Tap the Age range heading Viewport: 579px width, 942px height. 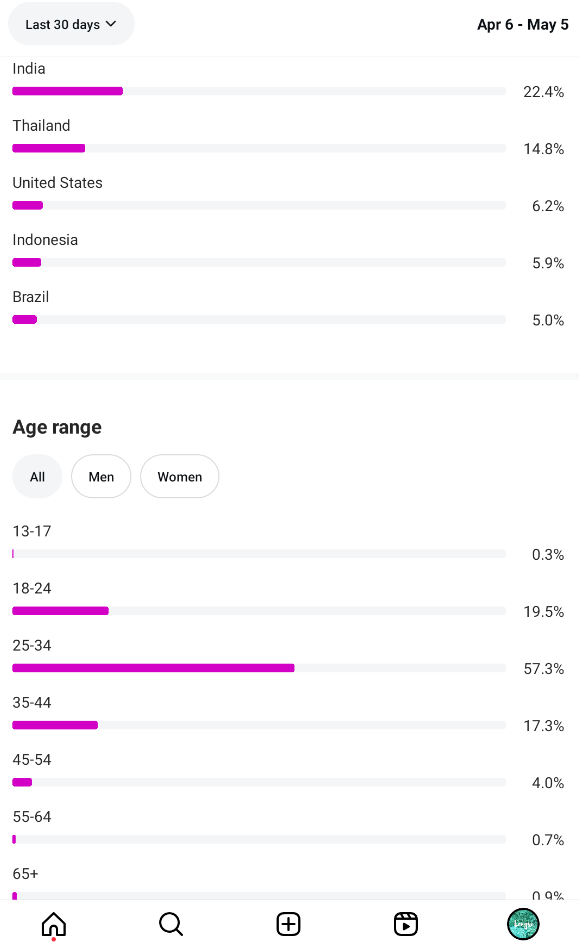coord(57,427)
